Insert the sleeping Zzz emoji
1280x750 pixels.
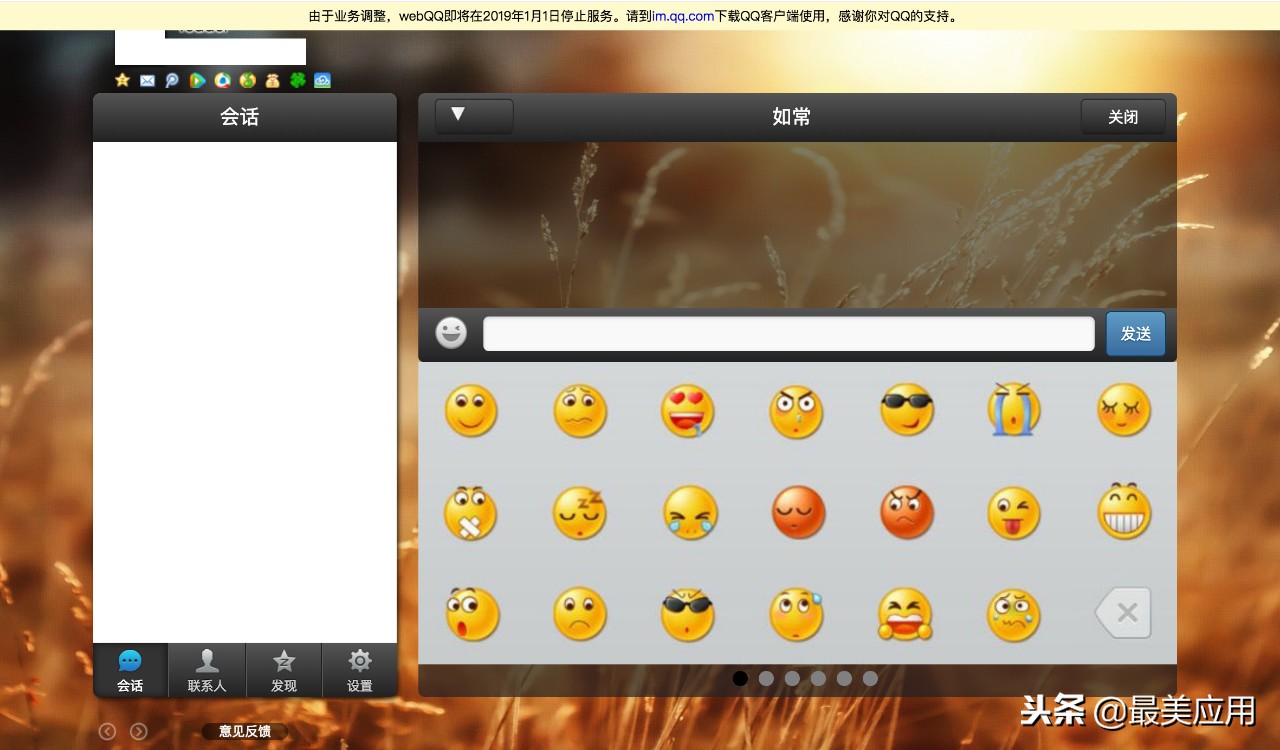(x=580, y=512)
